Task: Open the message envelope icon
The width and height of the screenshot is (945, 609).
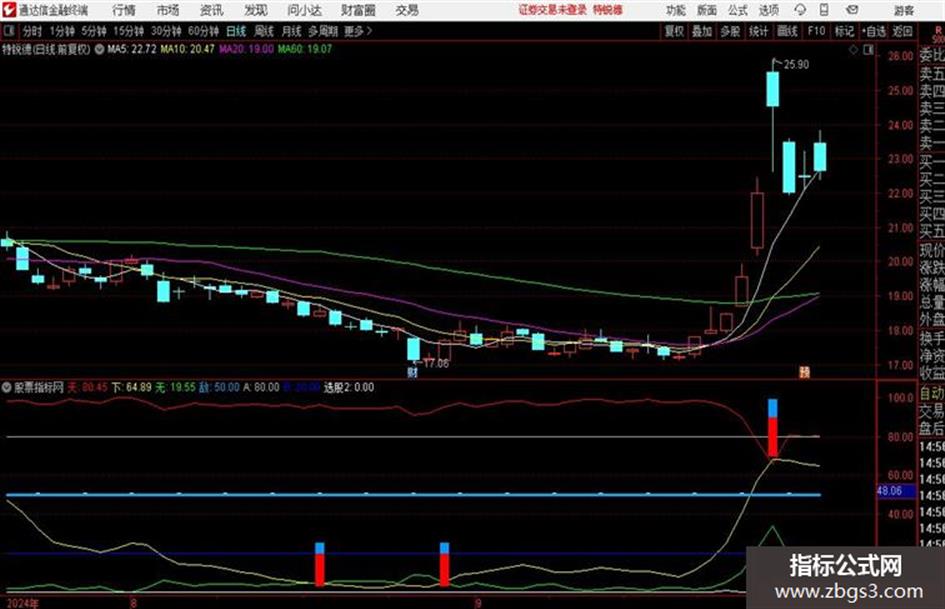Action: (x=852, y=10)
